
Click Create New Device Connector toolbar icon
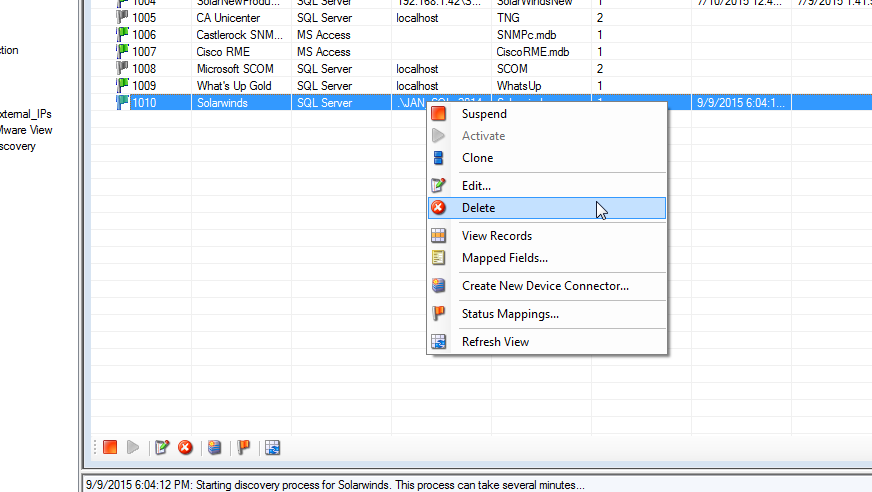[215, 447]
